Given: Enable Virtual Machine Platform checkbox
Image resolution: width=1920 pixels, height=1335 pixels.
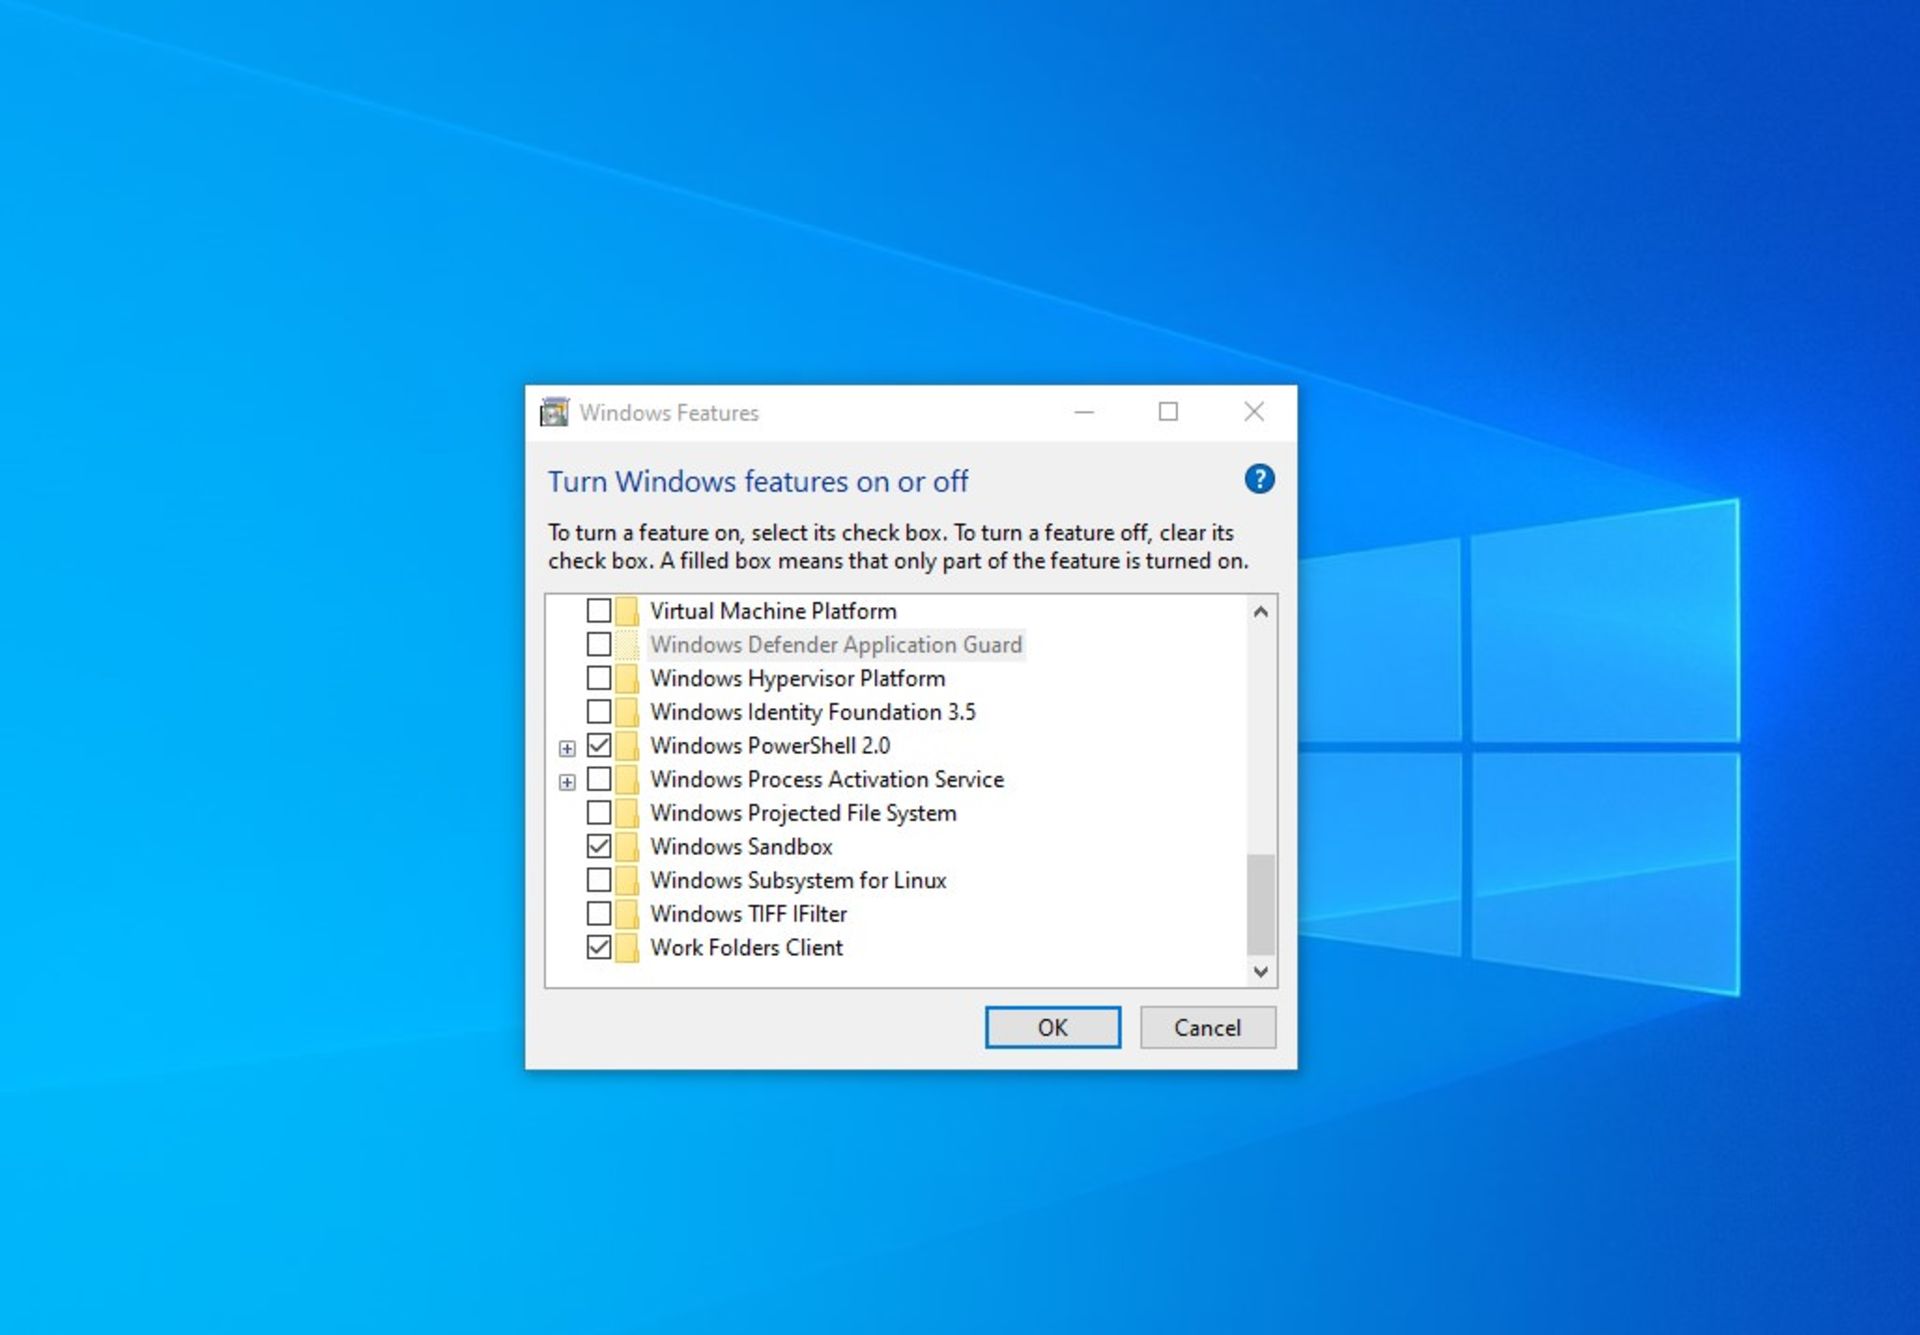Looking at the screenshot, I should [598, 610].
